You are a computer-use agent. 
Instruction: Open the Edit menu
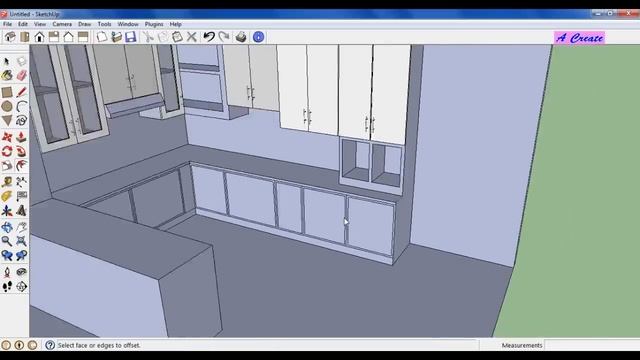coord(23,24)
